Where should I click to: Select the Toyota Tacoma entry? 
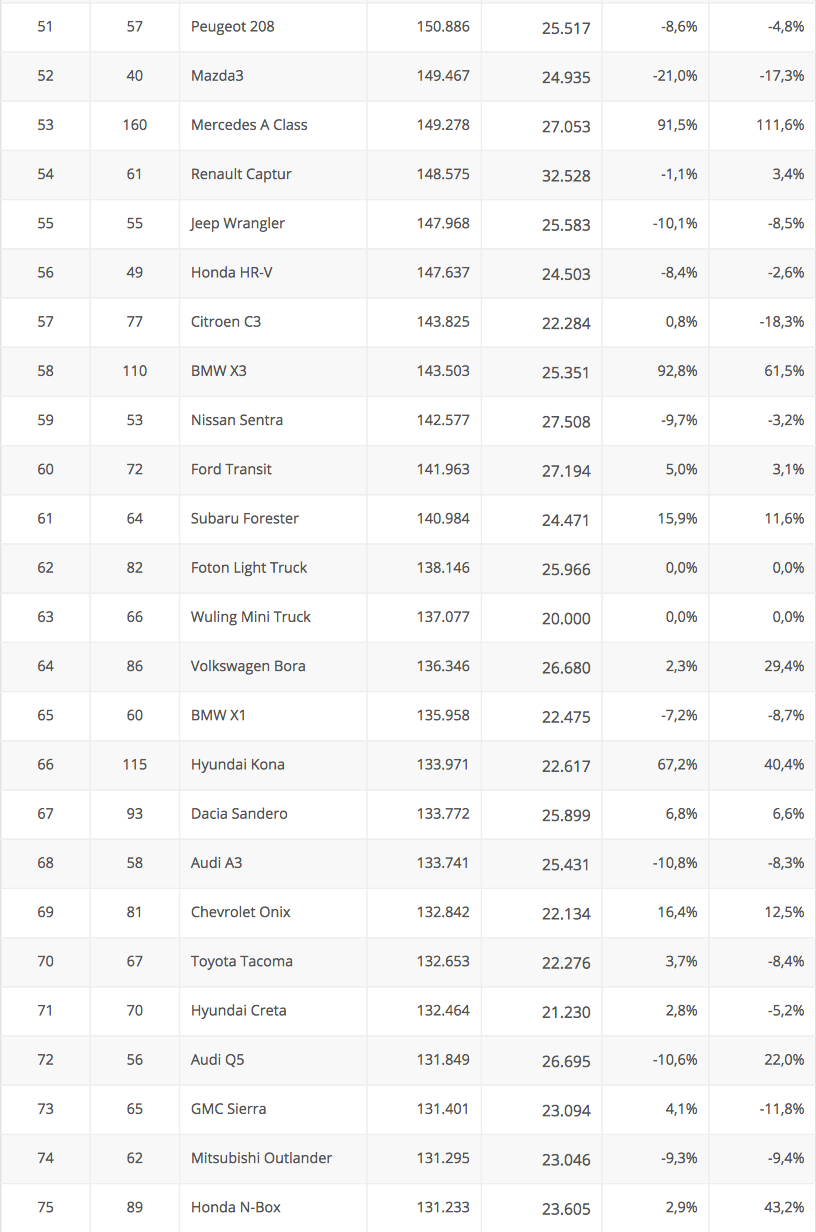[242, 961]
